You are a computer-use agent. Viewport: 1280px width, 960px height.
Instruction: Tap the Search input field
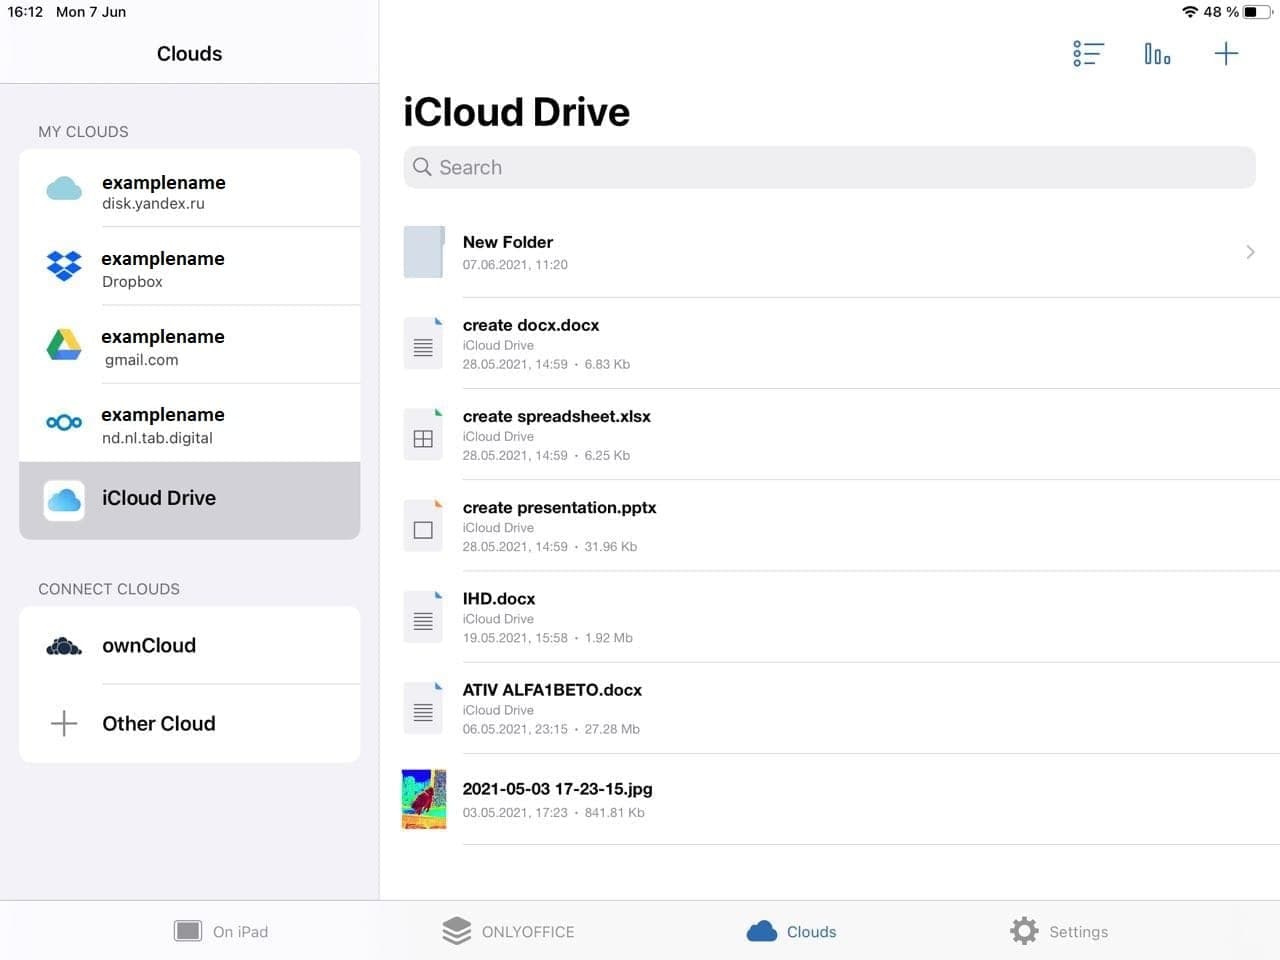tap(829, 167)
